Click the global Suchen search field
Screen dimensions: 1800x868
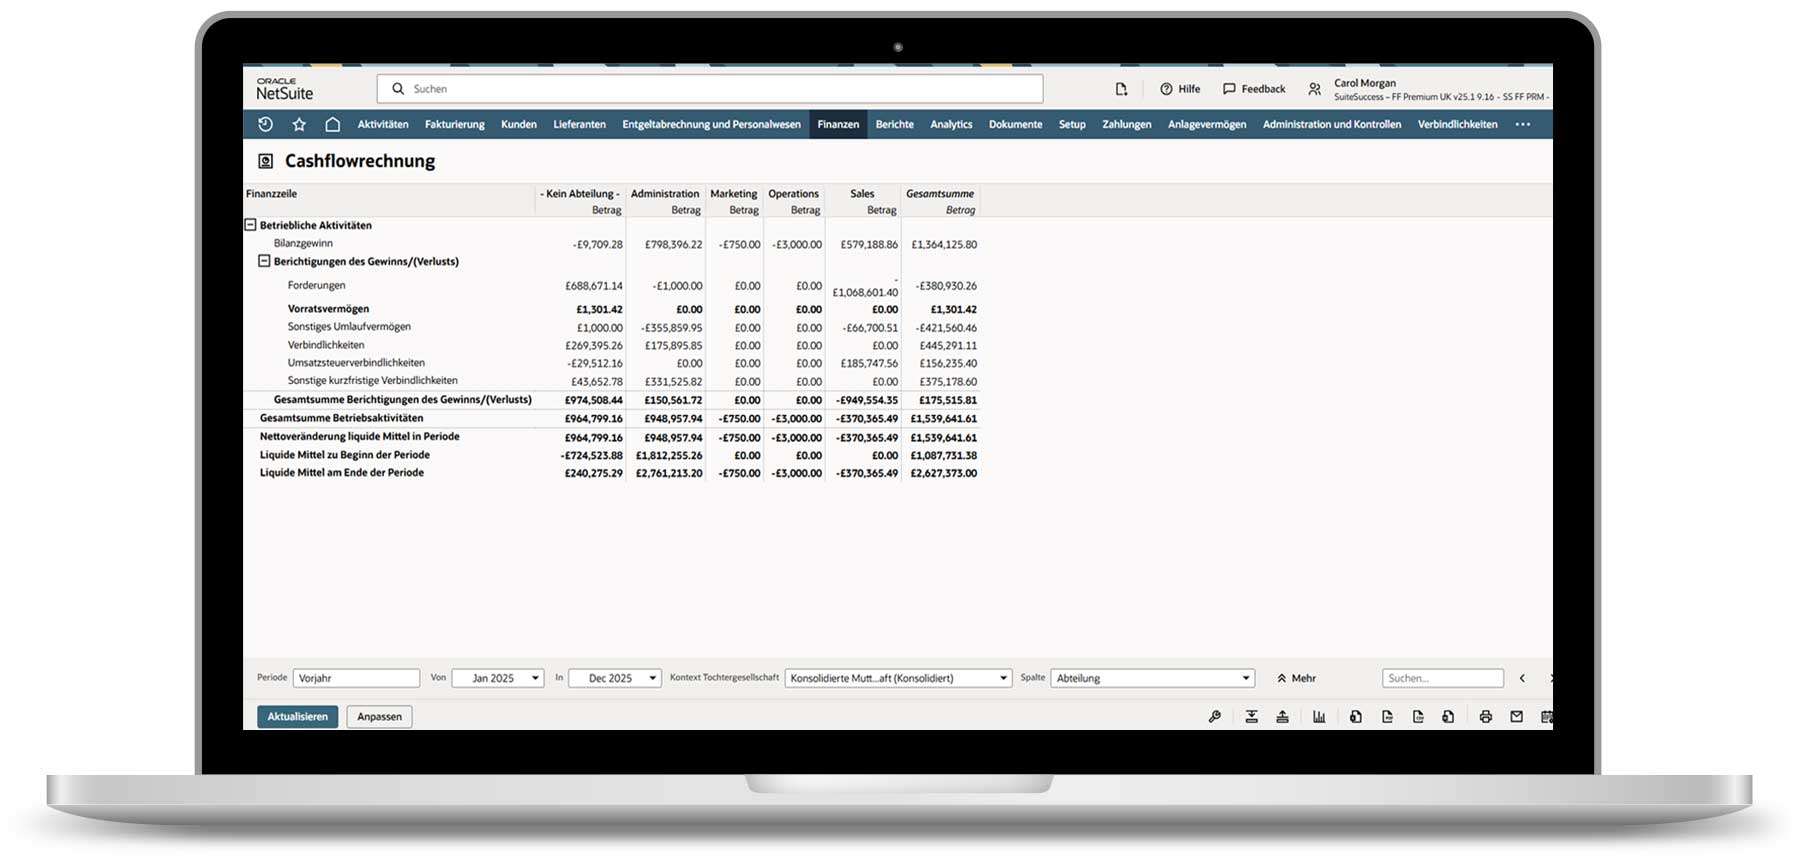pyautogui.click(x=710, y=89)
